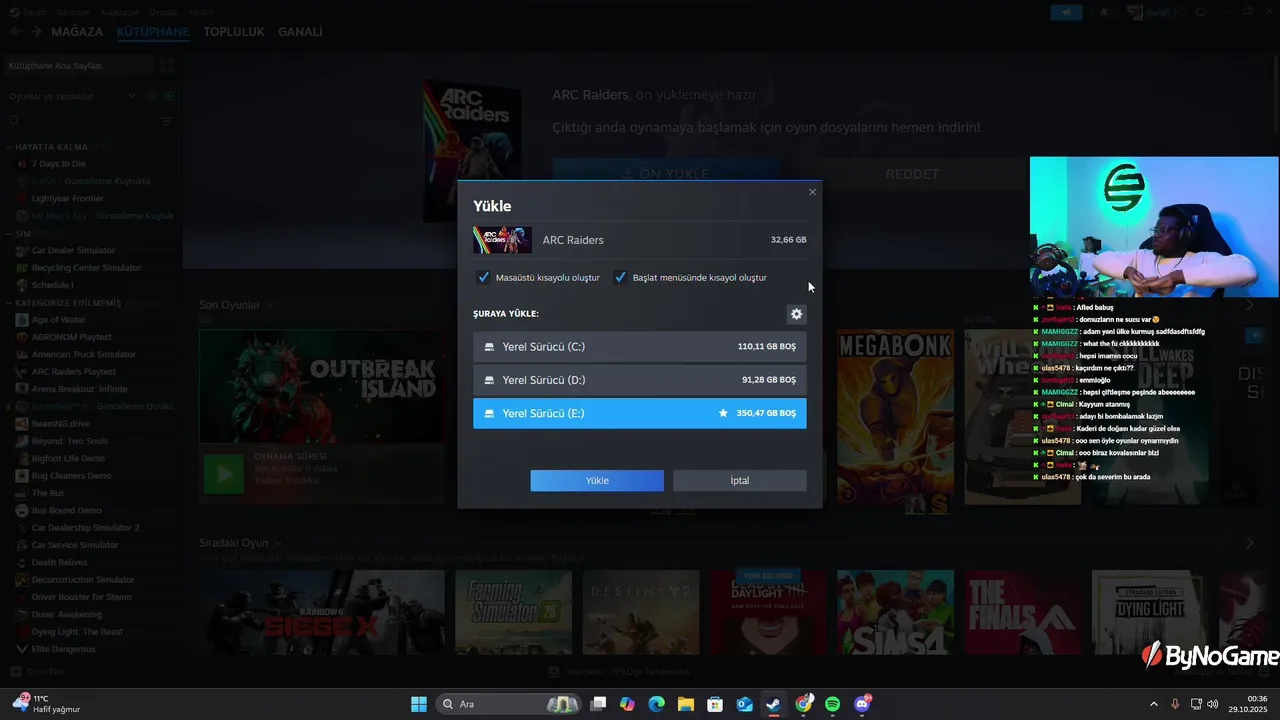The image size is (1280, 720).
Task: Open File Explorer from taskbar
Action: click(686, 704)
